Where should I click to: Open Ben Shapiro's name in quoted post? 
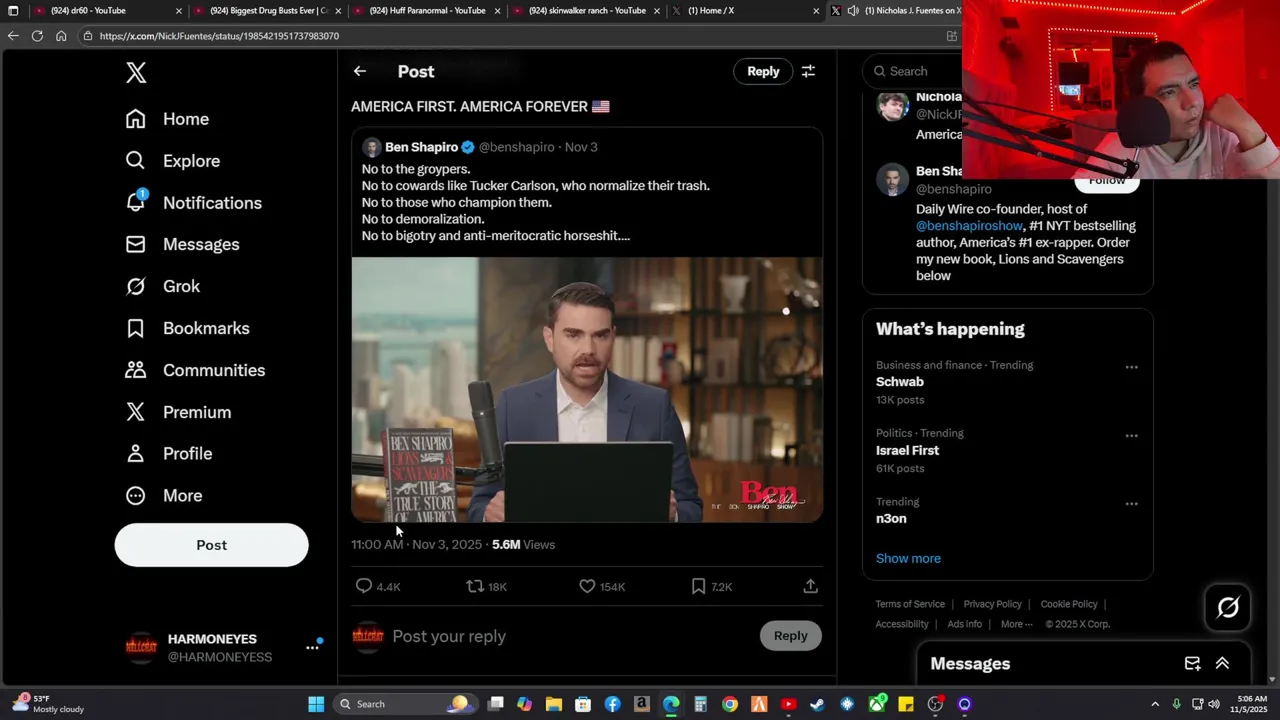pos(421,147)
